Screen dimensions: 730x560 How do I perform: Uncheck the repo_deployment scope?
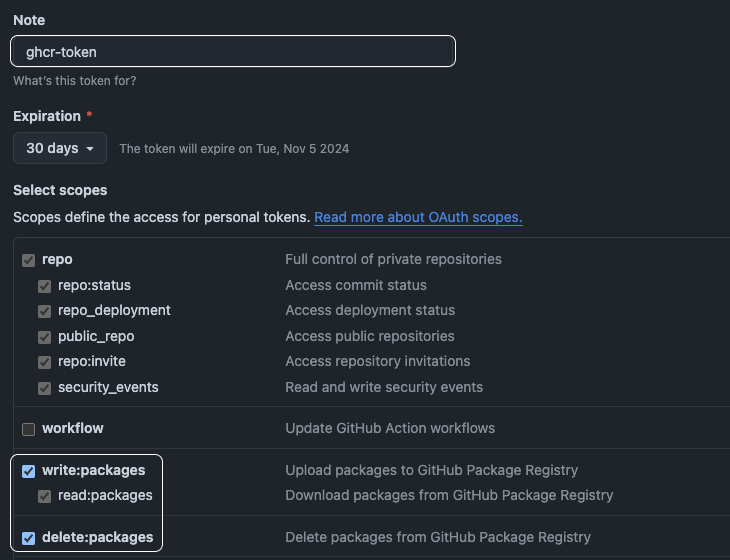44,311
